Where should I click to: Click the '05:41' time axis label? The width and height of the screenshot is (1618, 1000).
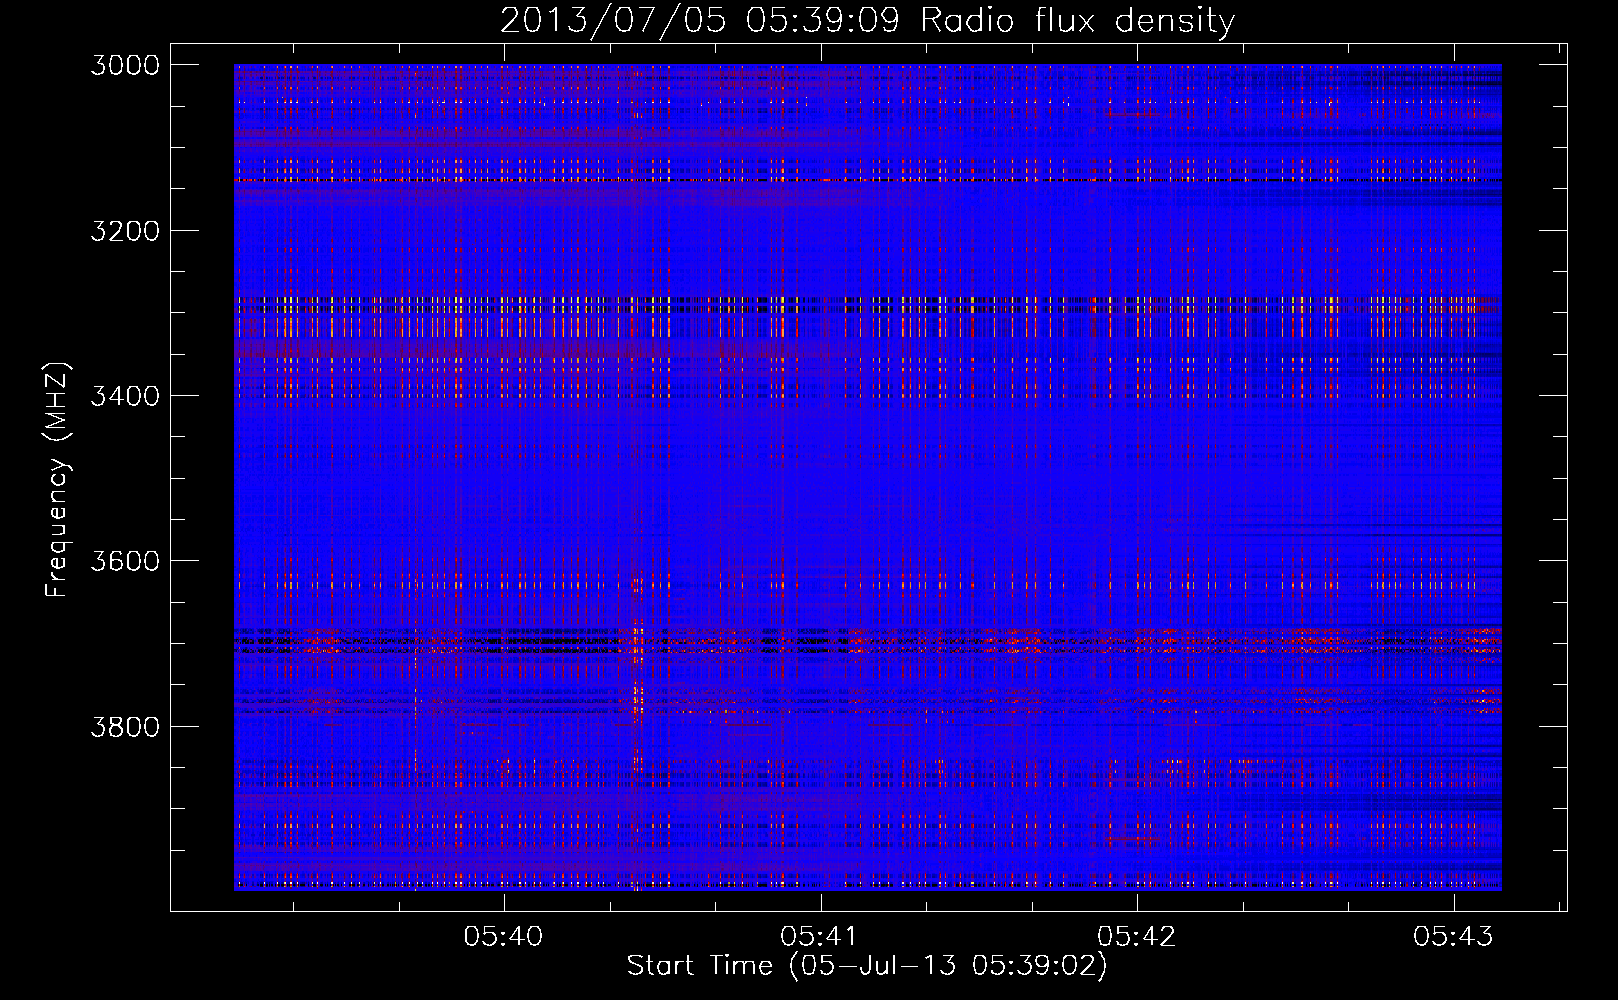pyautogui.click(x=820, y=936)
